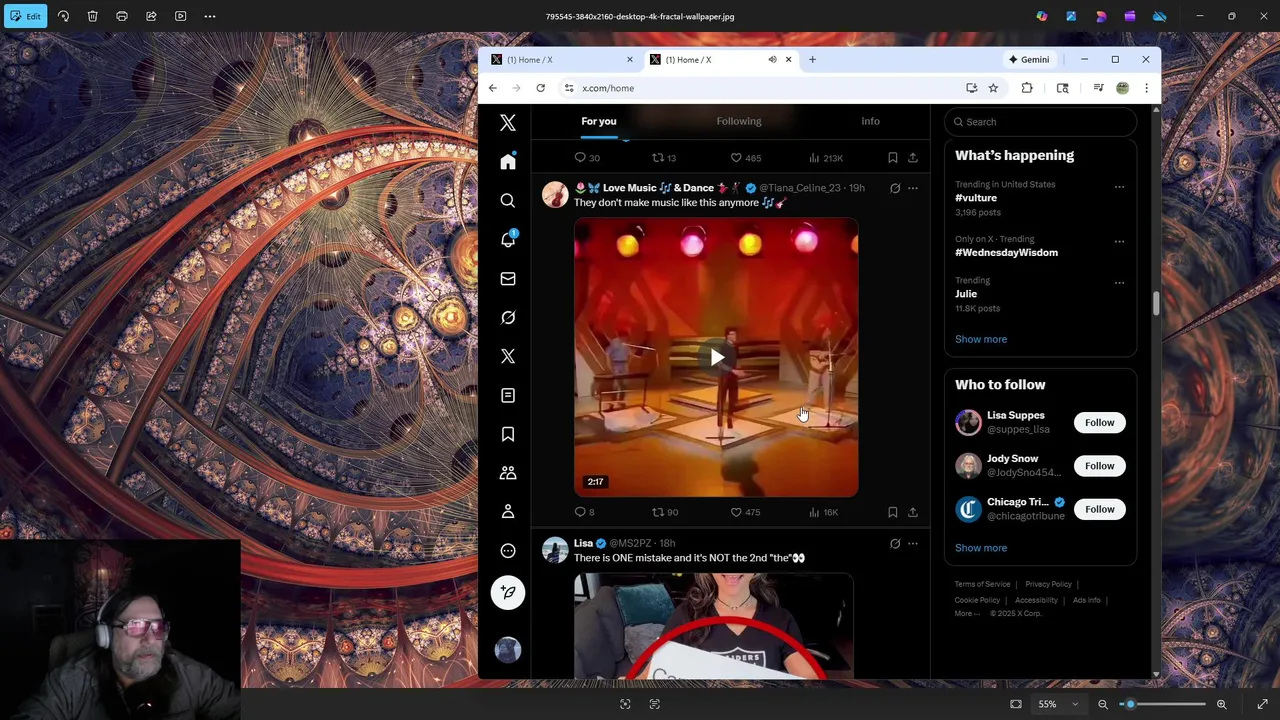Open the Clipchamp icon in the Photos title bar
1280x720 pixels.
(1130, 16)
